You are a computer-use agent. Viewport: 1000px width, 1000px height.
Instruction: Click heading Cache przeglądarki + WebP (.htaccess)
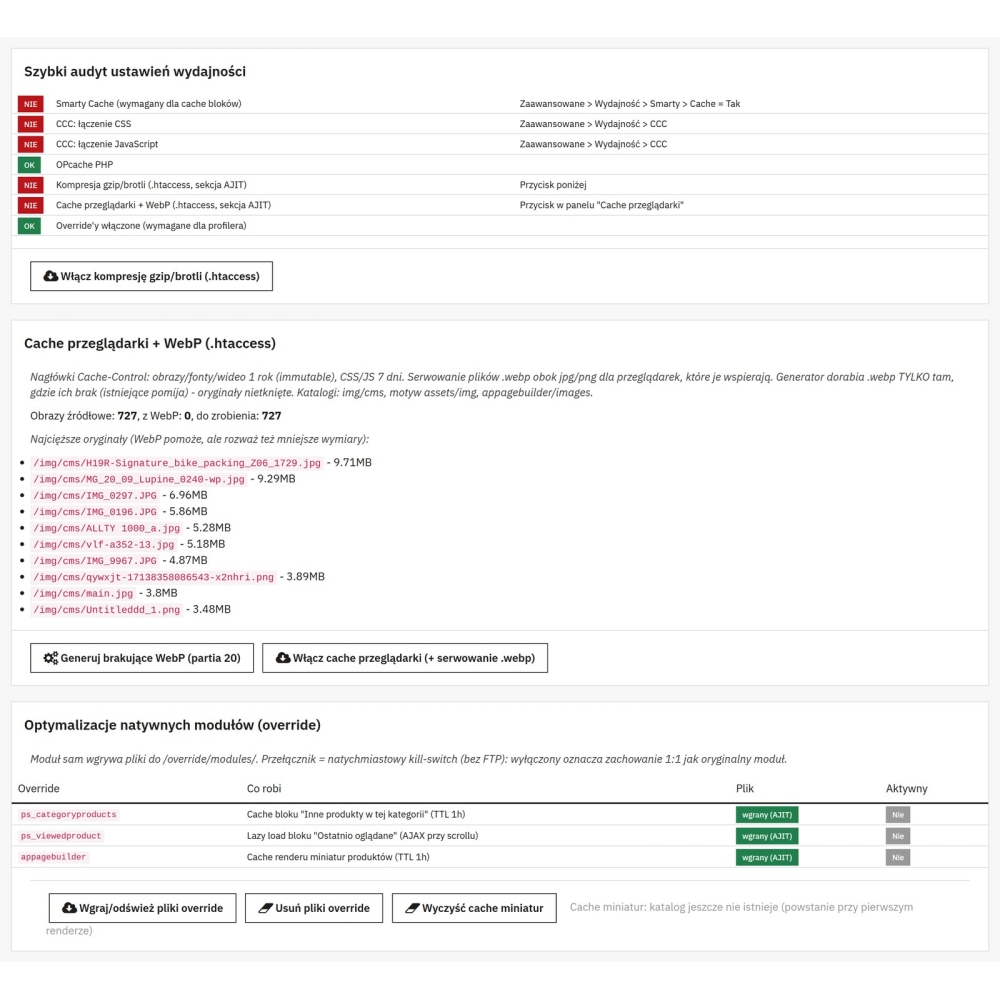pos(150,343)
